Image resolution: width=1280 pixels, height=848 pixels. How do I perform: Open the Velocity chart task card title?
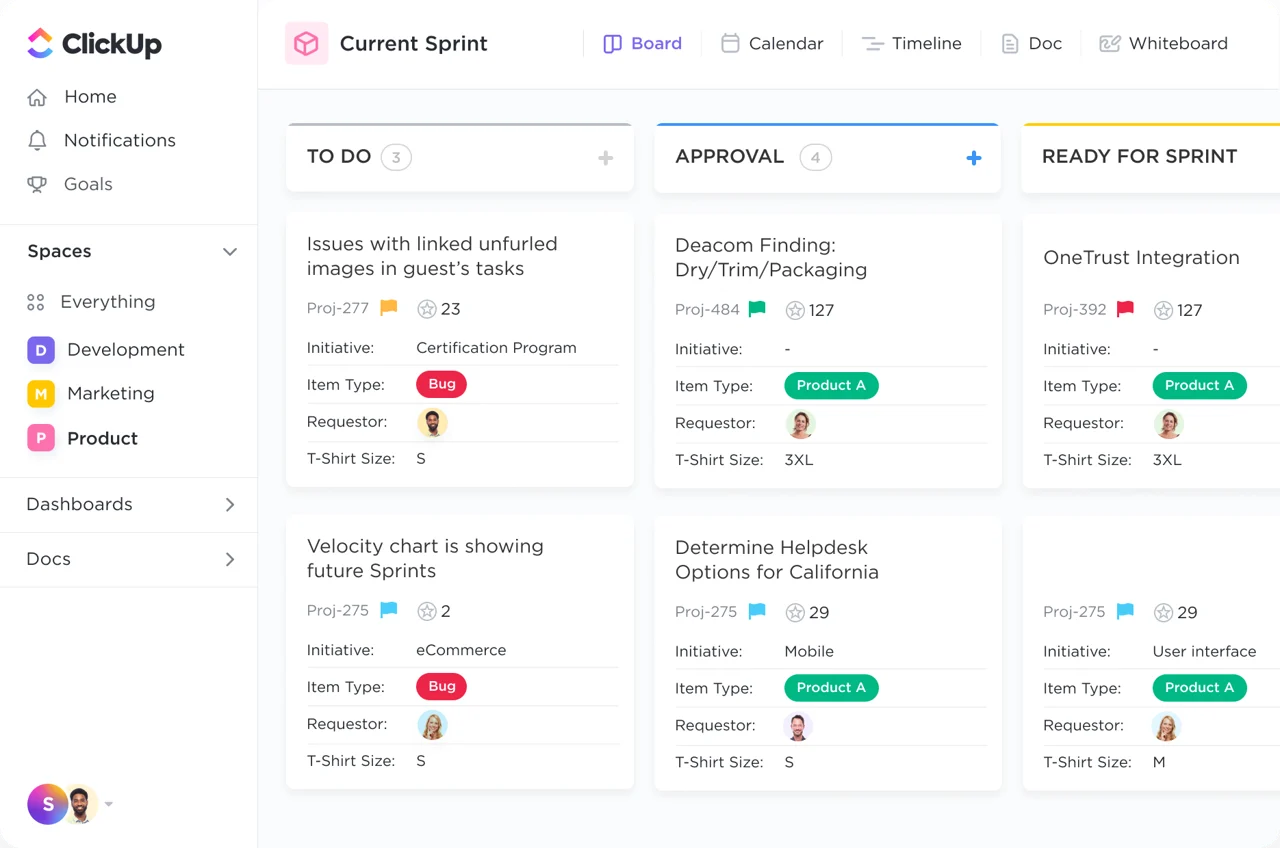[425, 558]
